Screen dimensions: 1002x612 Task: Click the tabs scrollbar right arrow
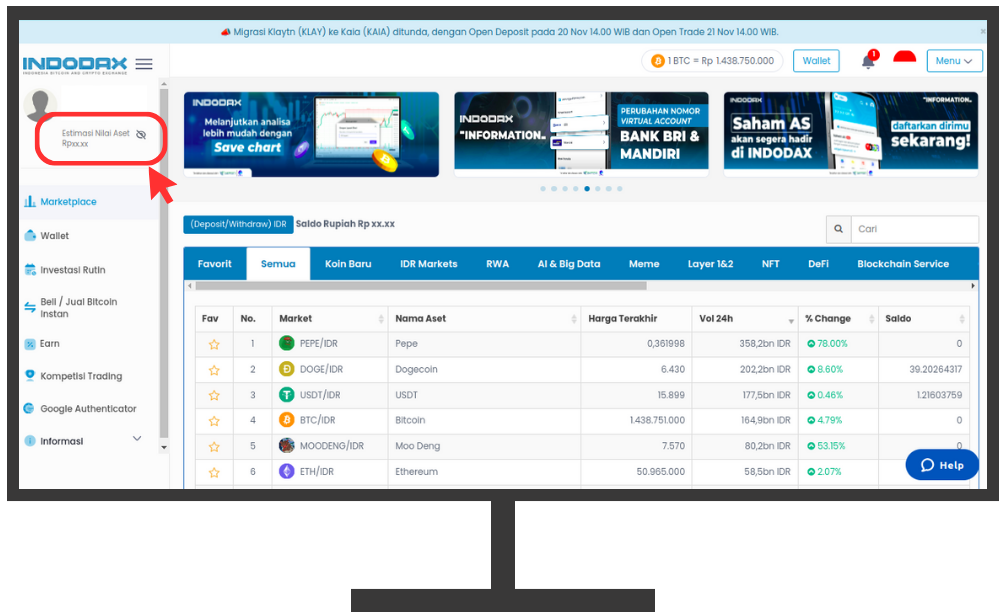click(973, 286)
